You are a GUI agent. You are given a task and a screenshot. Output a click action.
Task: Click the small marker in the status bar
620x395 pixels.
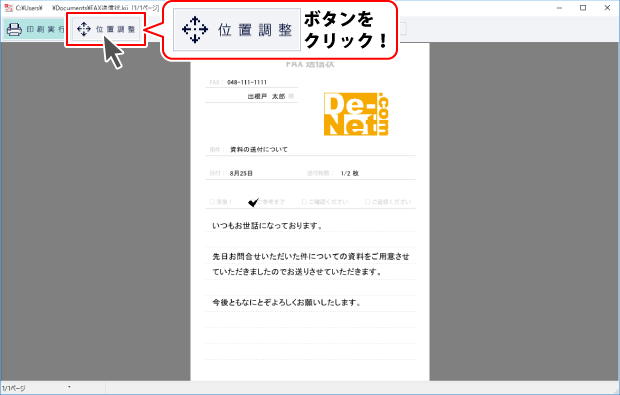pyautogui.click(x=69, y=387)
